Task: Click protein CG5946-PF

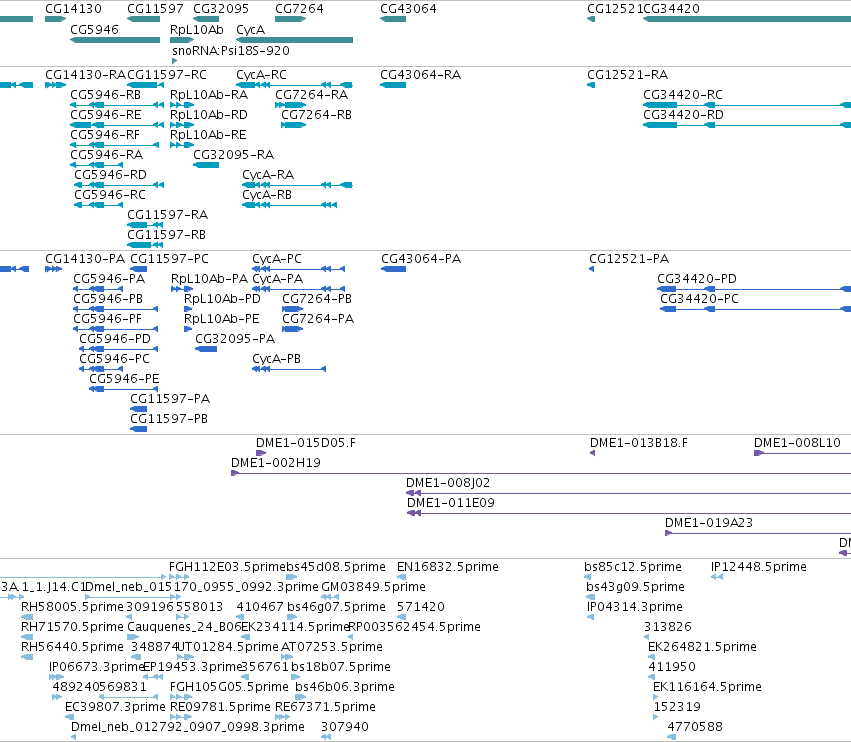Action: coord(107,319)
